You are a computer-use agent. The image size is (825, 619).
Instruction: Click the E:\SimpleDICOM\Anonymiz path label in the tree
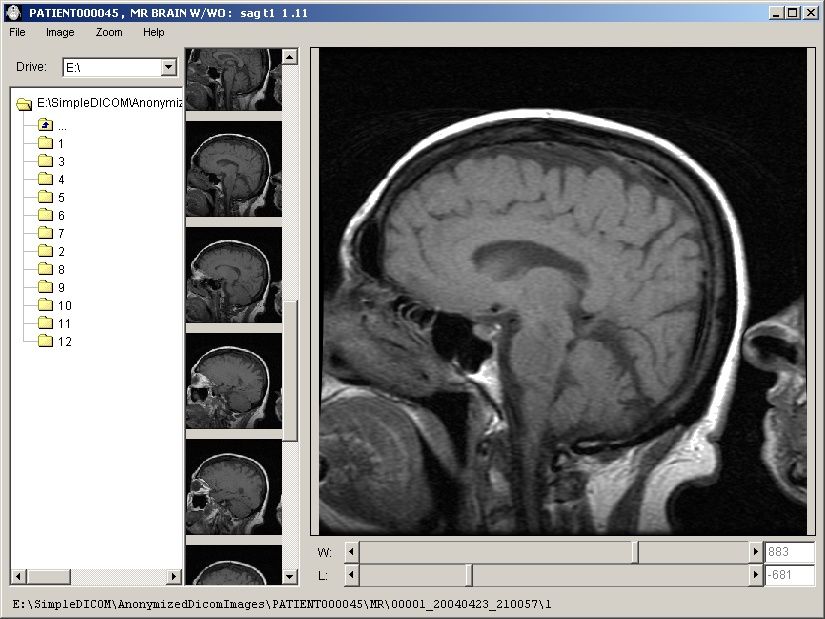pyautogui.click(x=109, y=103)
